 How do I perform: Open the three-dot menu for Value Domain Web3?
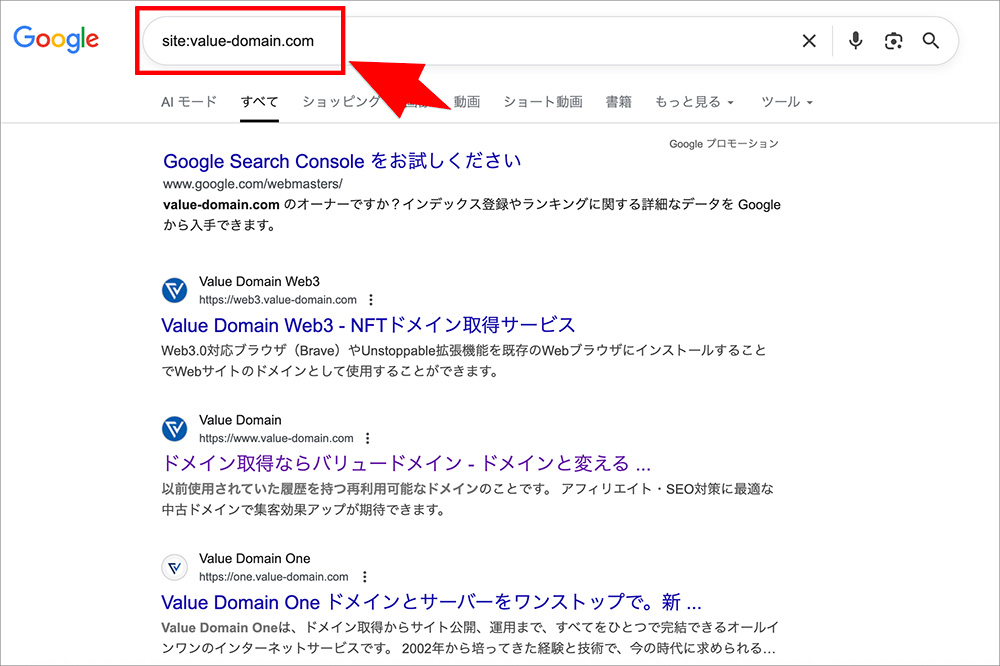371,299
